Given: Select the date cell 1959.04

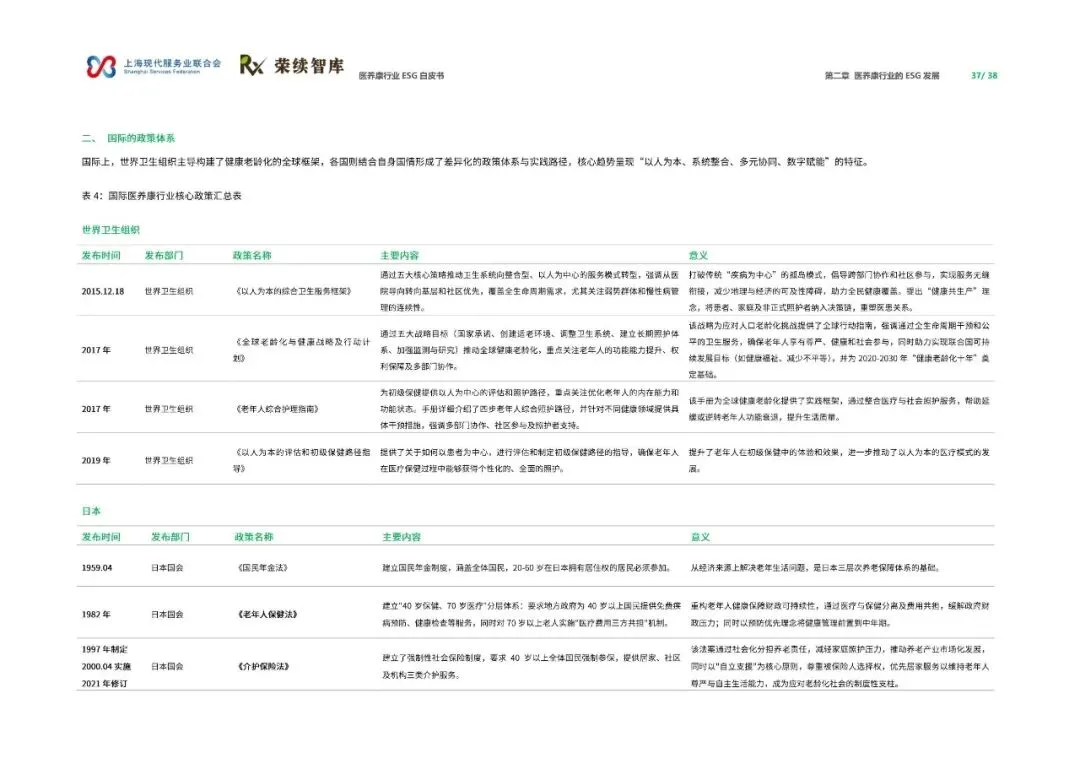Looking at the screenshot, I should [96, 568].
